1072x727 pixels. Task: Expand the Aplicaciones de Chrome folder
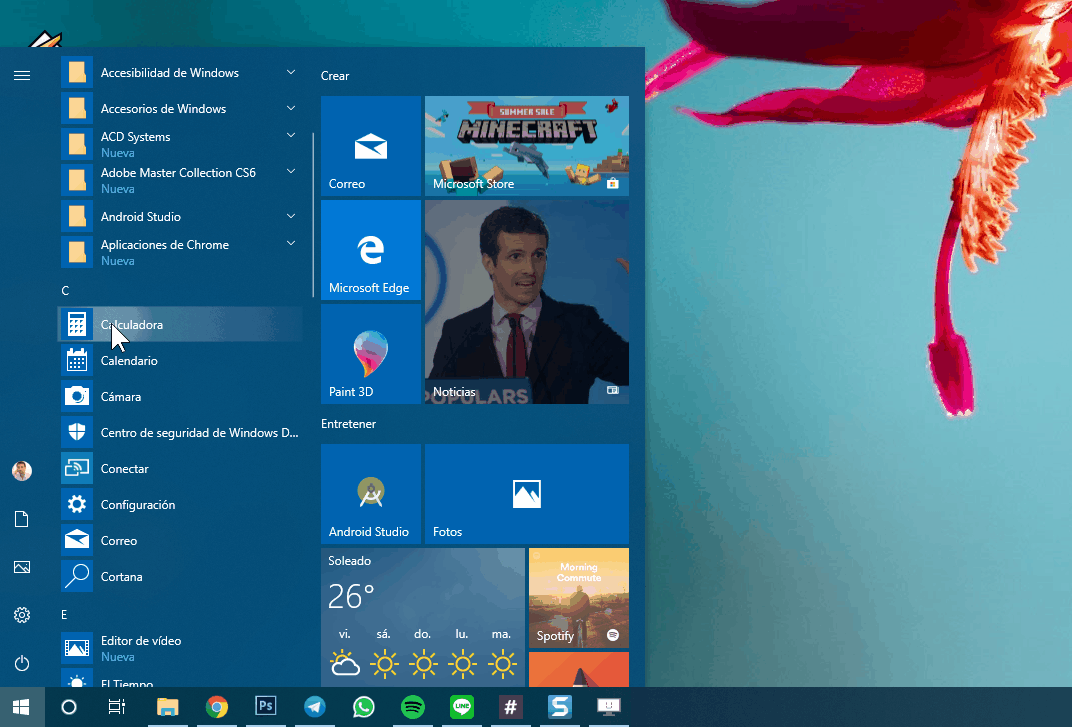pyautogui.click(x=180, y=252)
